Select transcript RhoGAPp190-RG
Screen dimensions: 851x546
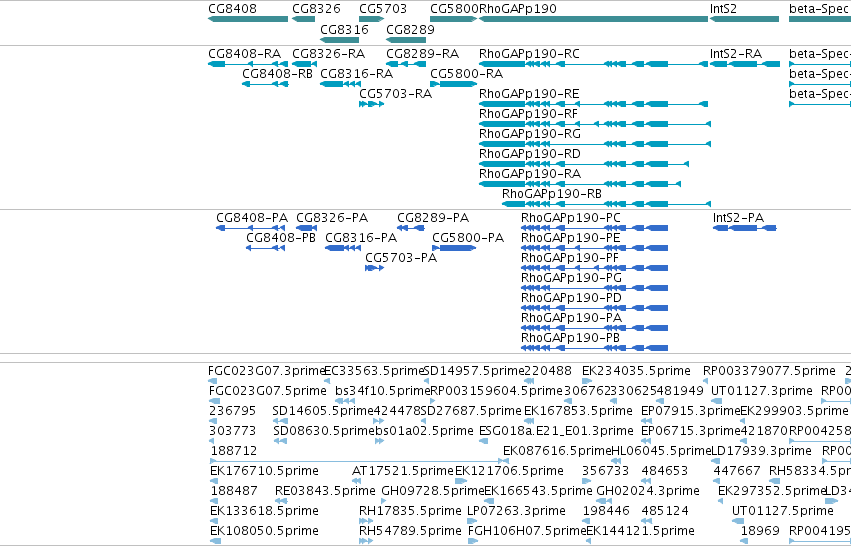(x=595, y=144)
